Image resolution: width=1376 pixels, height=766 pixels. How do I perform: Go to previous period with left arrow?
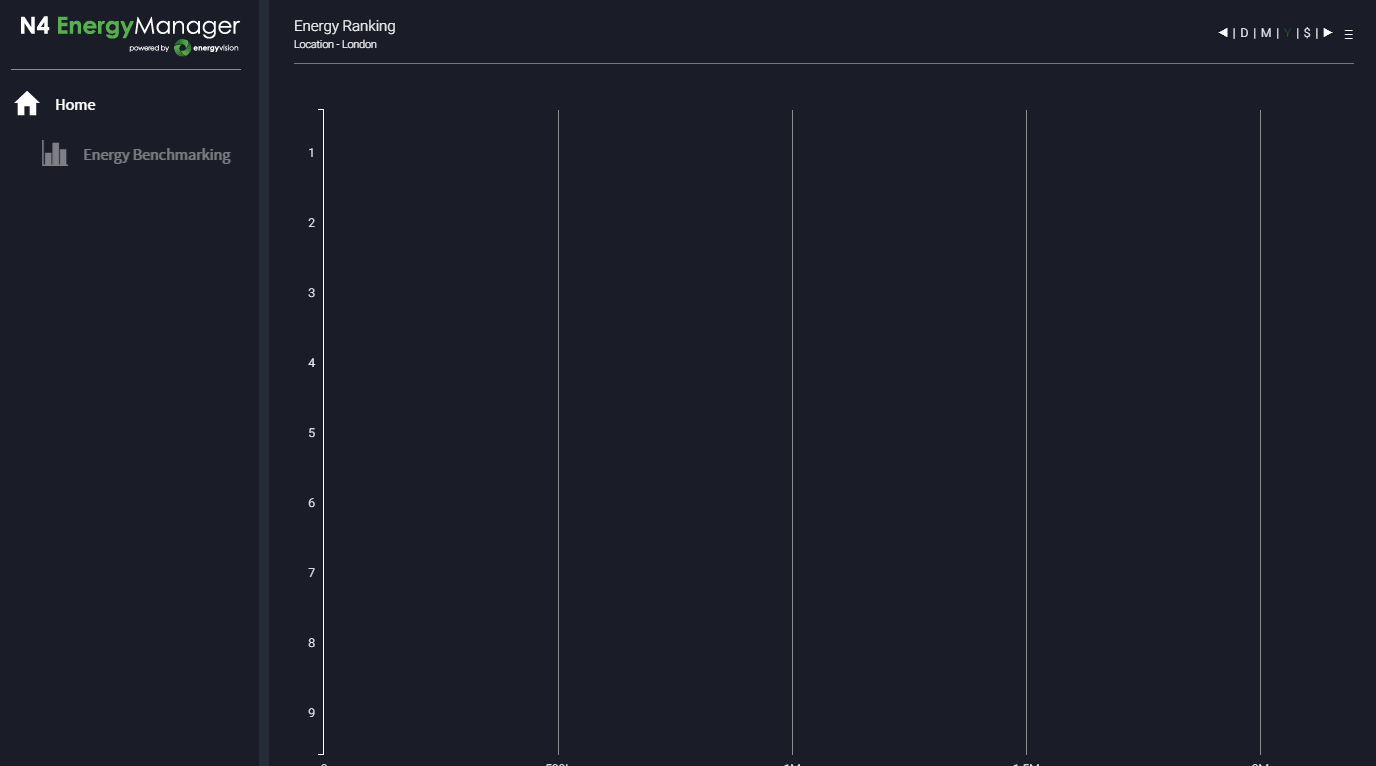pos(1222,33)
